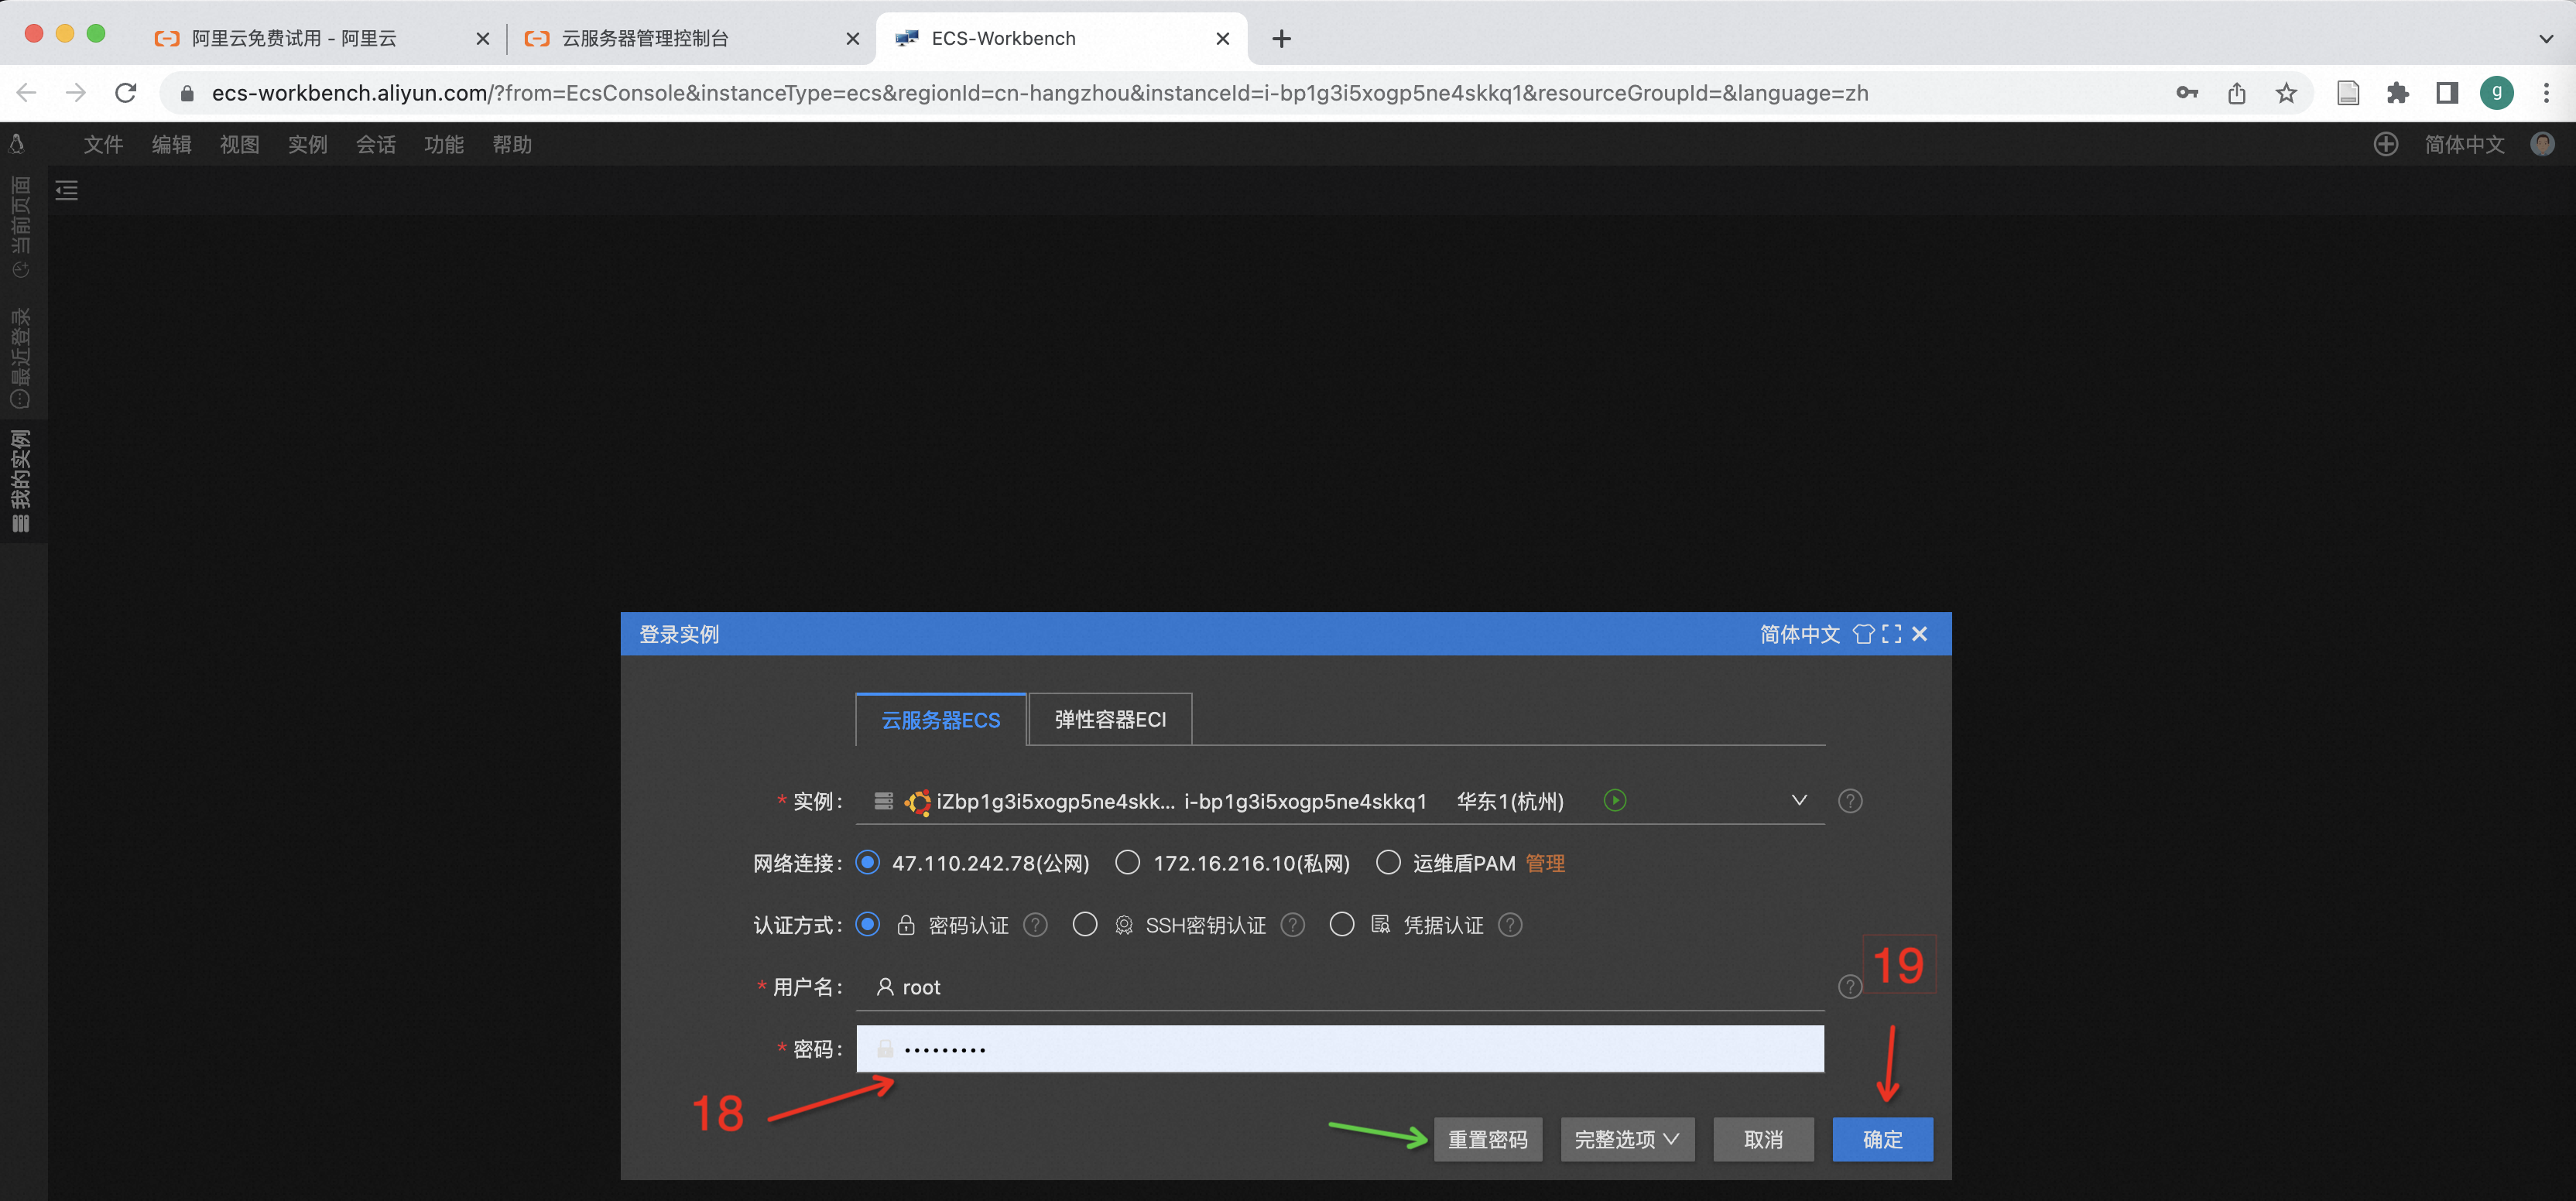
Task: Expand the instance selection dropdown
Action: coord(1799,800)
